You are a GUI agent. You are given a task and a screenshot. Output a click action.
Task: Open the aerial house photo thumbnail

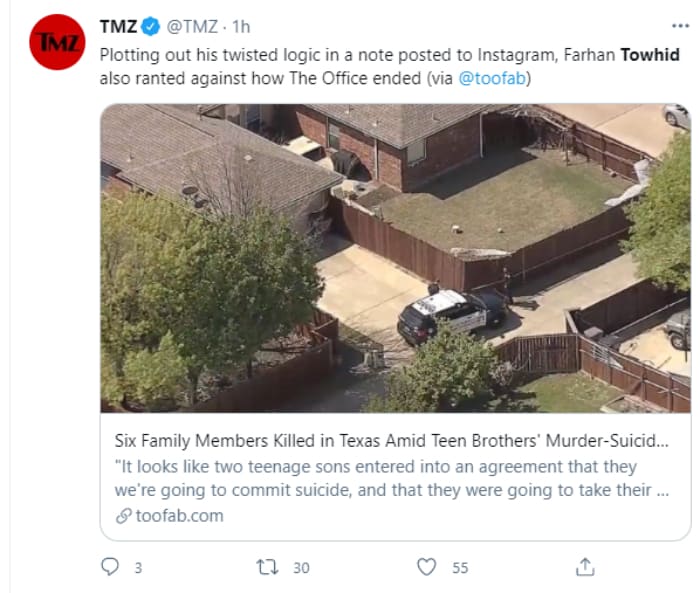coord(395,258)
